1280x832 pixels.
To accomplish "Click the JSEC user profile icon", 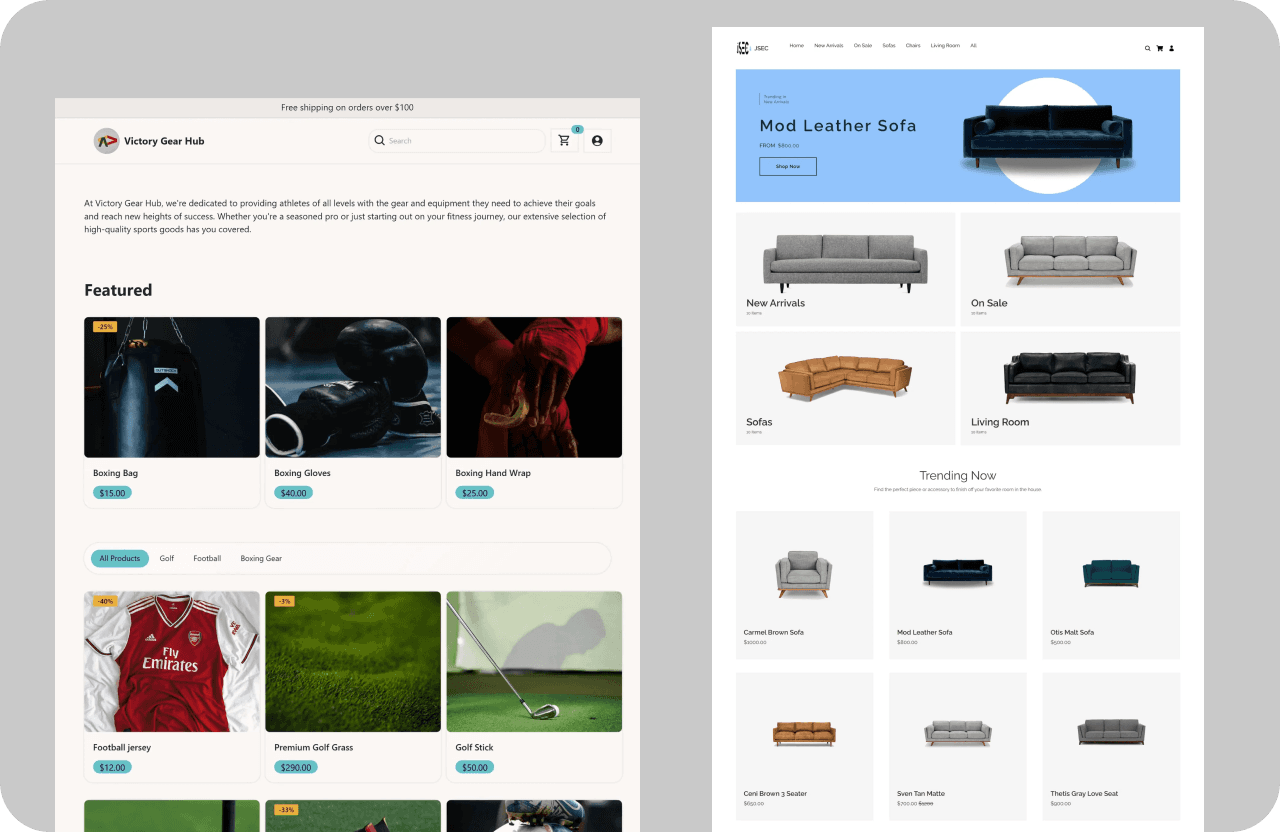I will click(x=1171, y=48).
